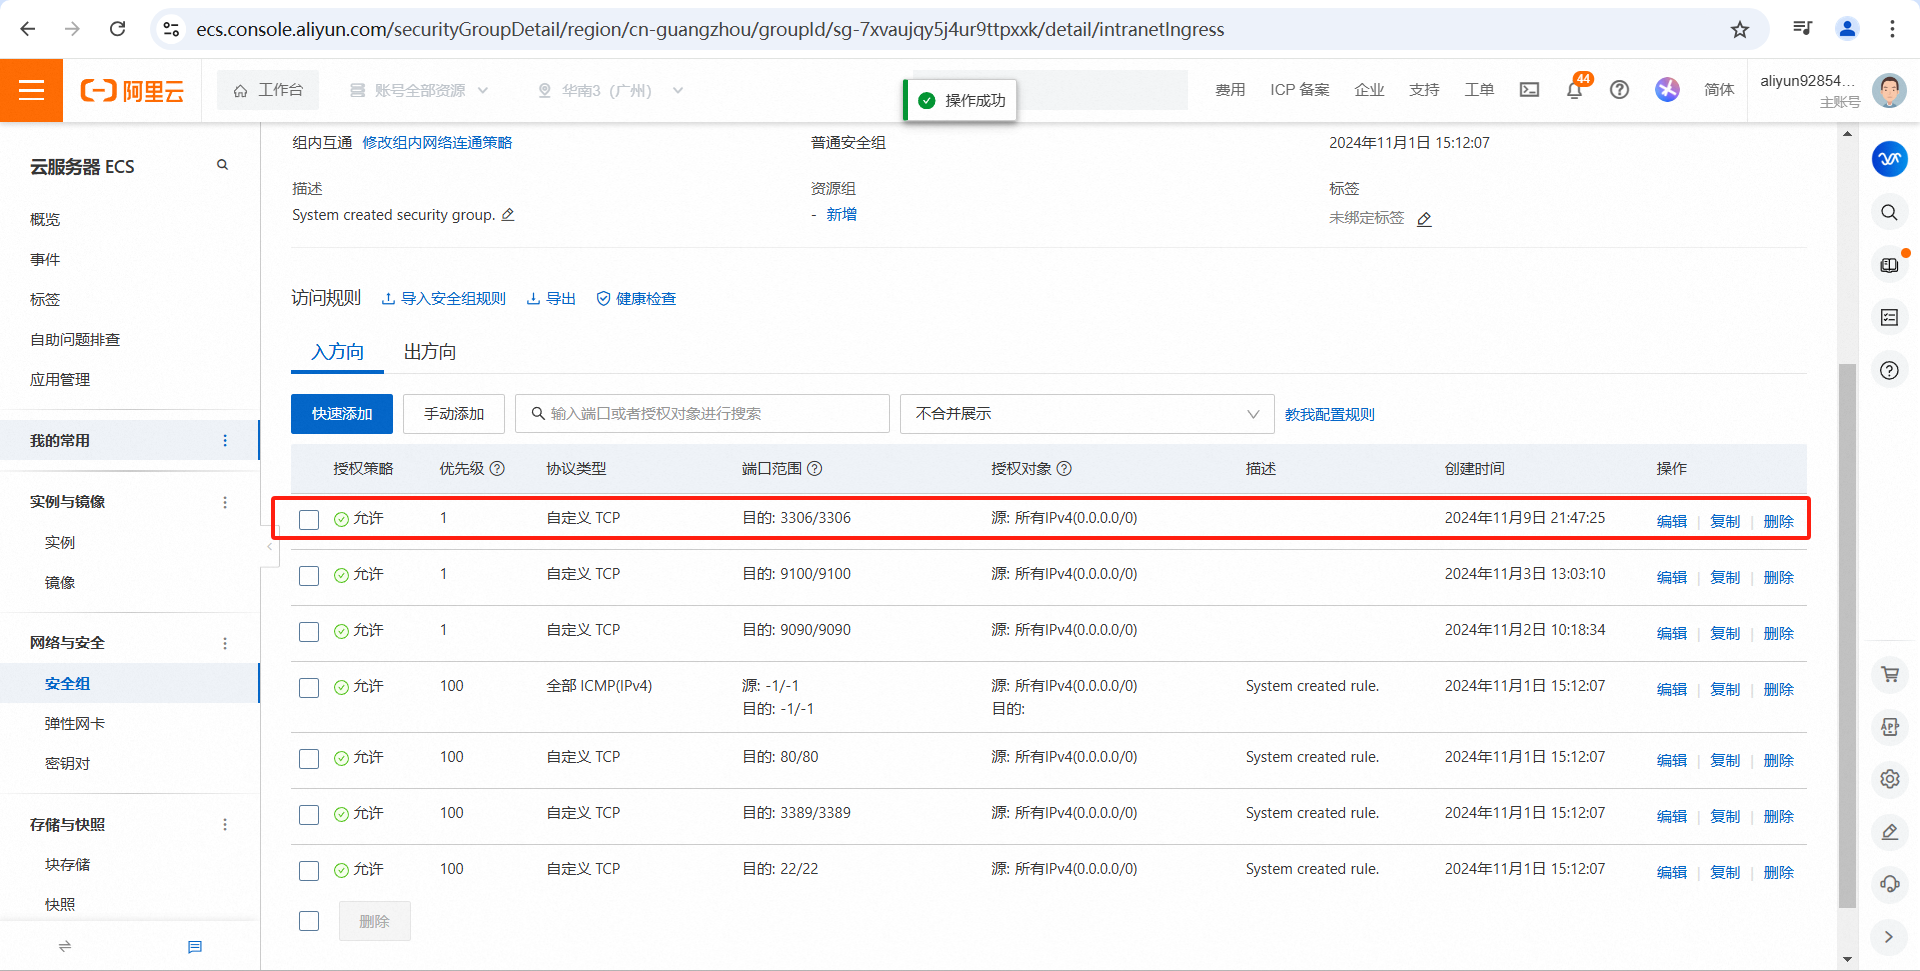Screen dimensions: 1920x971
Task: Collapse the left sidebar with the edge arrow
Action: click(x=269, y=547)
